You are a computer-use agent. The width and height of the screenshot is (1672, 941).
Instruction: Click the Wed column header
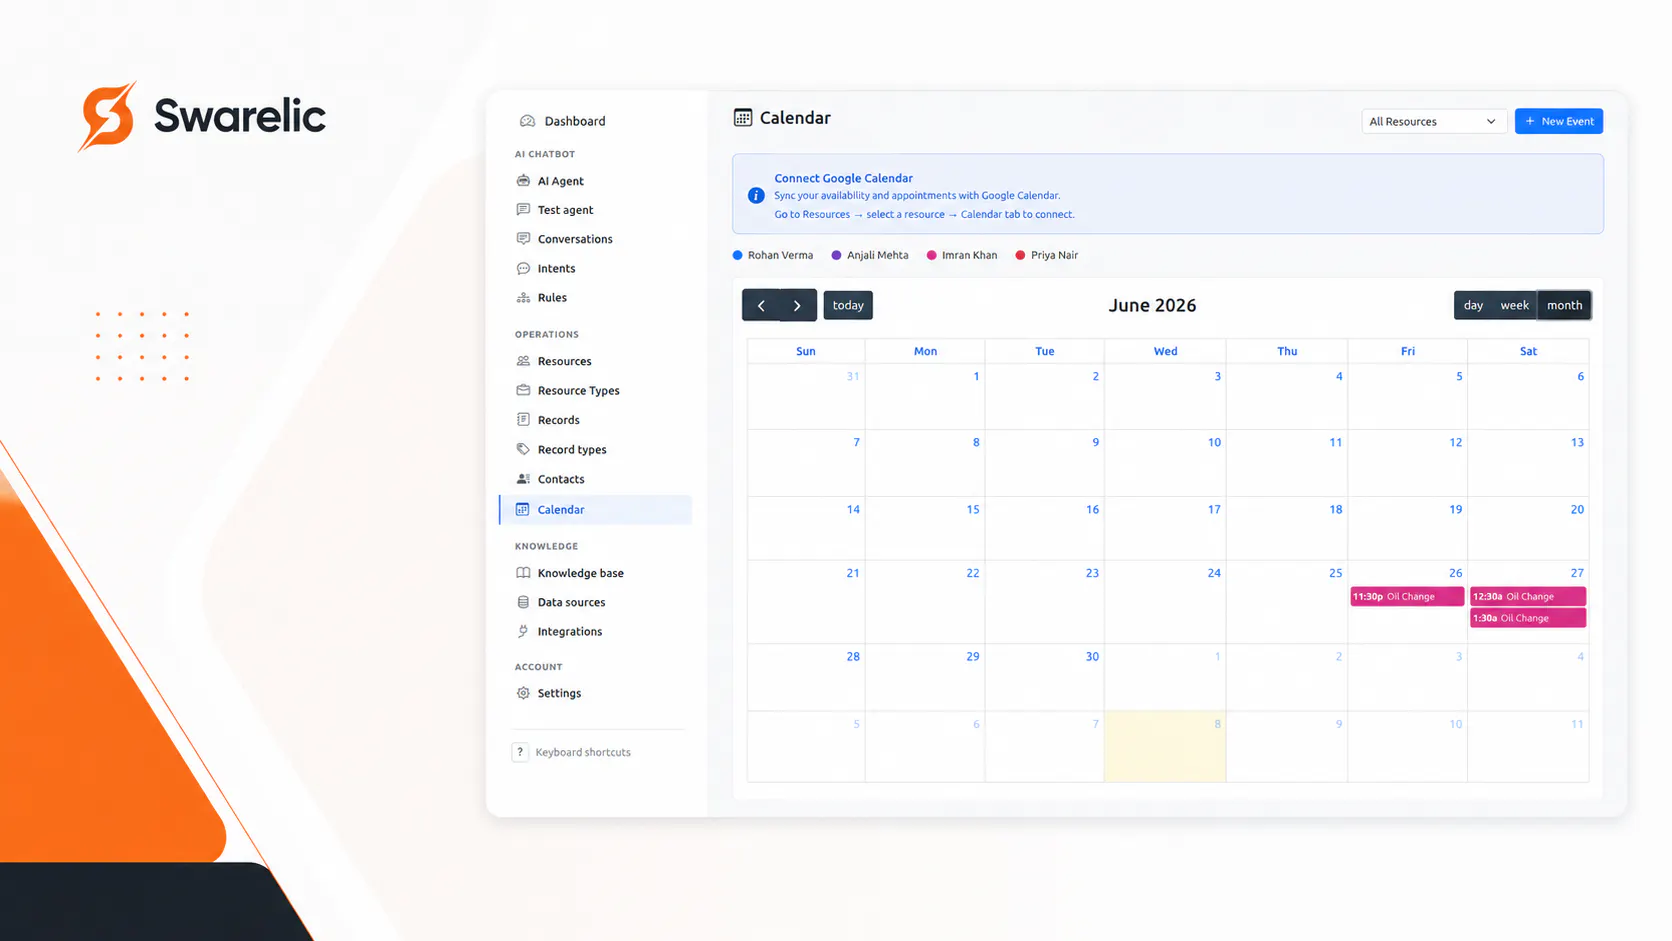(x=1165, y=351)
